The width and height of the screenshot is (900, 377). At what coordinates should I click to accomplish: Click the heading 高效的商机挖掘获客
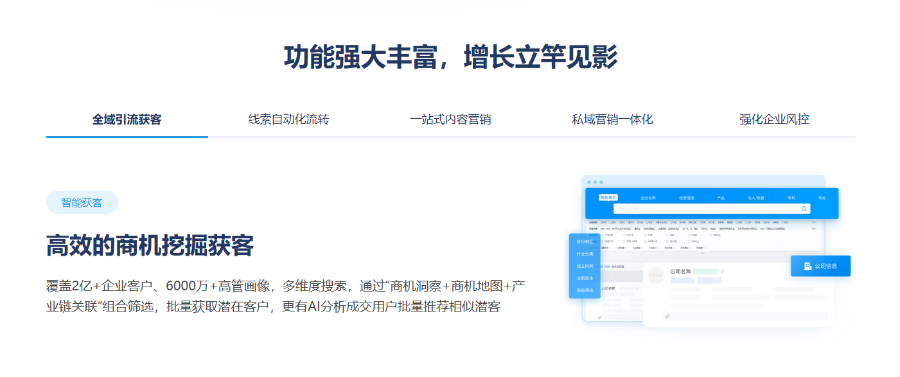click(150, 246)
